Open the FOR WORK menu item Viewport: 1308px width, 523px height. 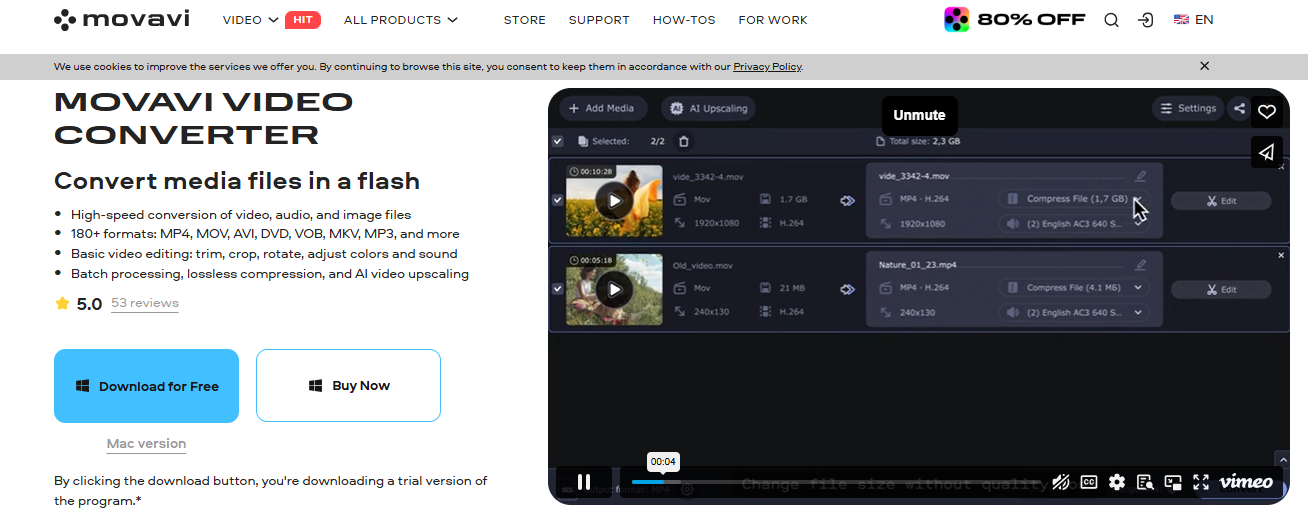(773, 20)
